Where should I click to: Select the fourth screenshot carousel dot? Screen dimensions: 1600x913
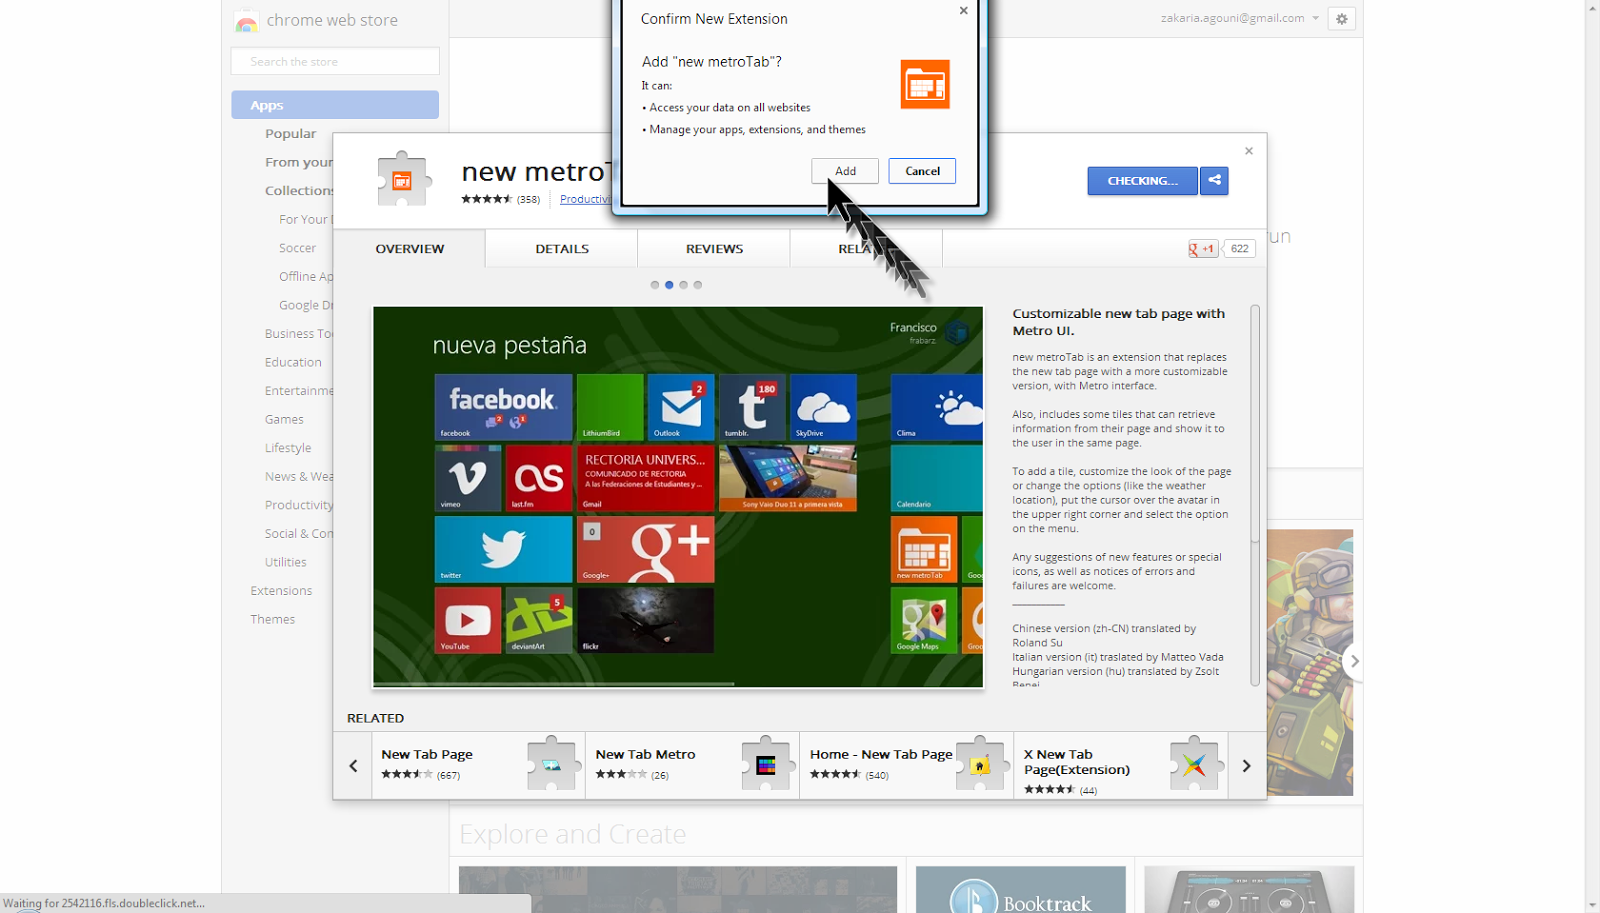(x=698, y=285)
